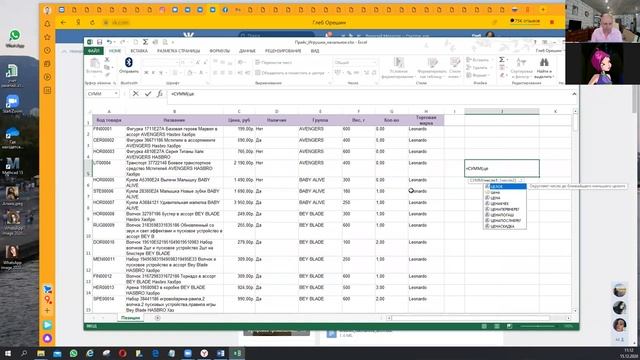Open the Zoom desktop shortcut
The image size is (640, 360).
pyautogui.click(x=12, y=104)
